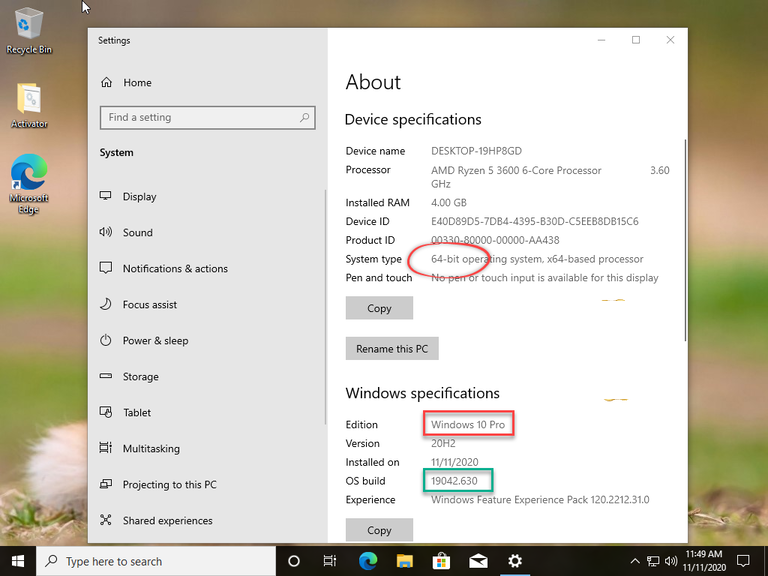The width and height of the screenshot is (768, 576).
Task: Click the About page vertical scrollbar
Action: click(685, 240)
